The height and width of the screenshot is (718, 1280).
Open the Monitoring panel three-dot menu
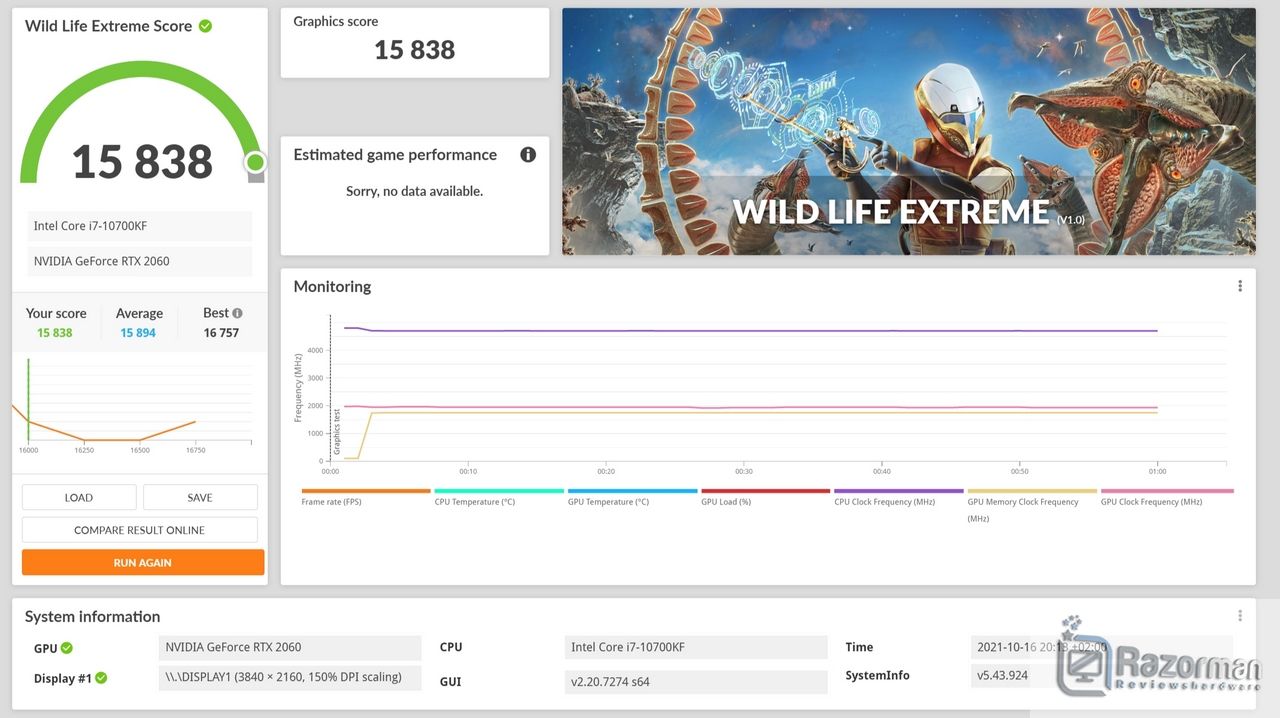[1240, 286]
